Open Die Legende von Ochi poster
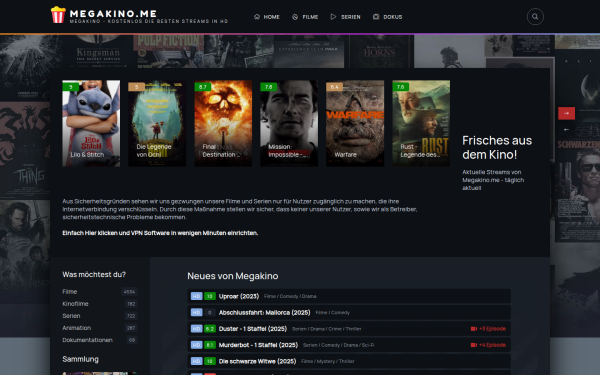Screen dimensions: 600x375 (x=157, y=123)
